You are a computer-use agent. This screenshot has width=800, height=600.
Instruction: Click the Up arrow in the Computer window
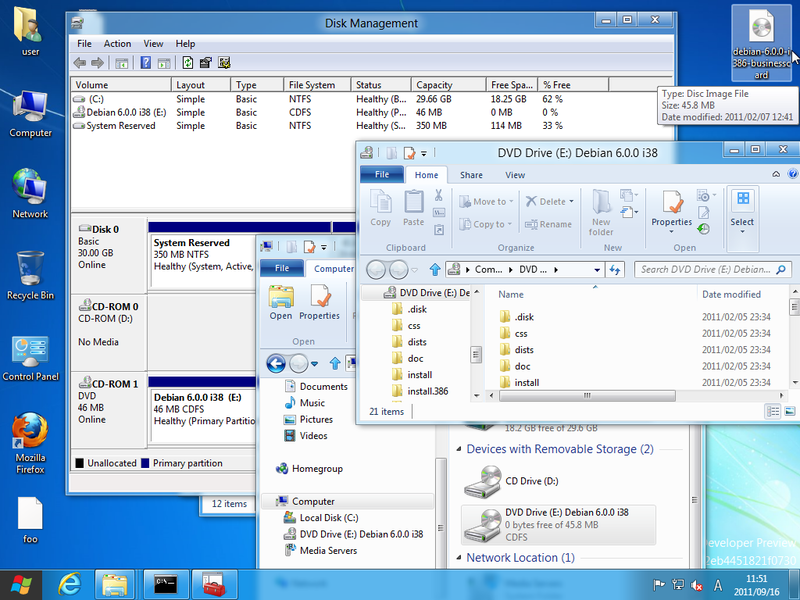tap(335, 364)
